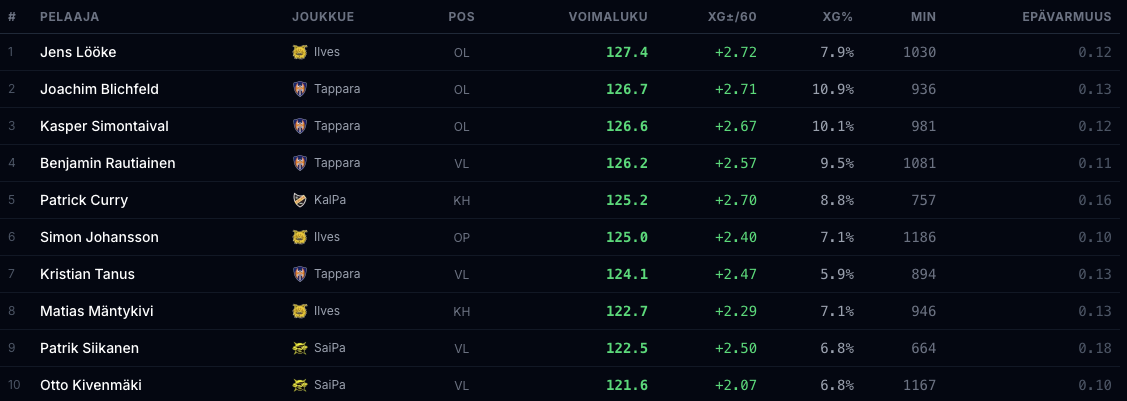Click the POS column header
This screenshot has width=1127, height=401.
[x=461, y=17]
